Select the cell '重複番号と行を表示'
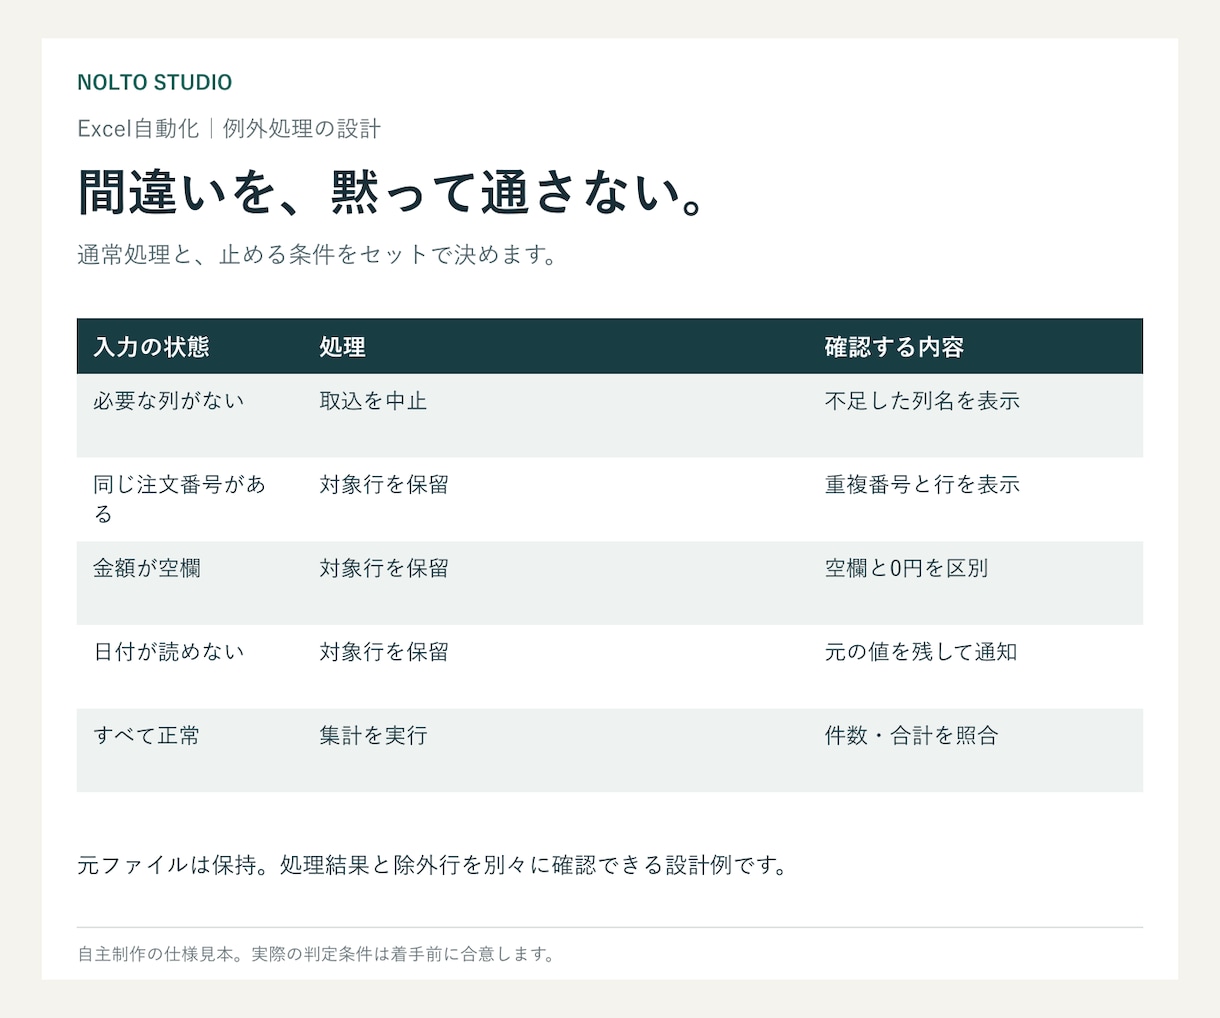 (x=922, y=485)
